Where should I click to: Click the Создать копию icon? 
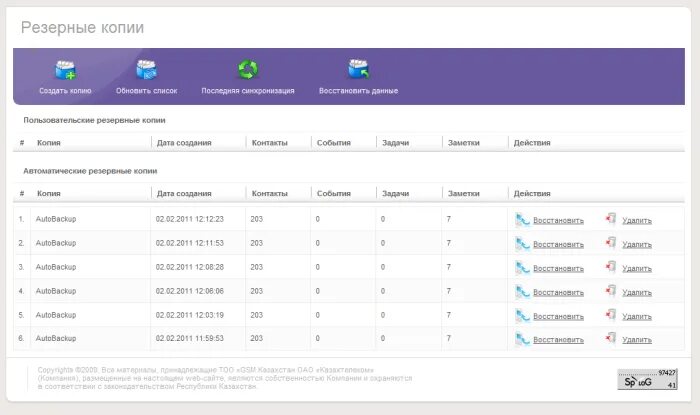coord(66,70)
